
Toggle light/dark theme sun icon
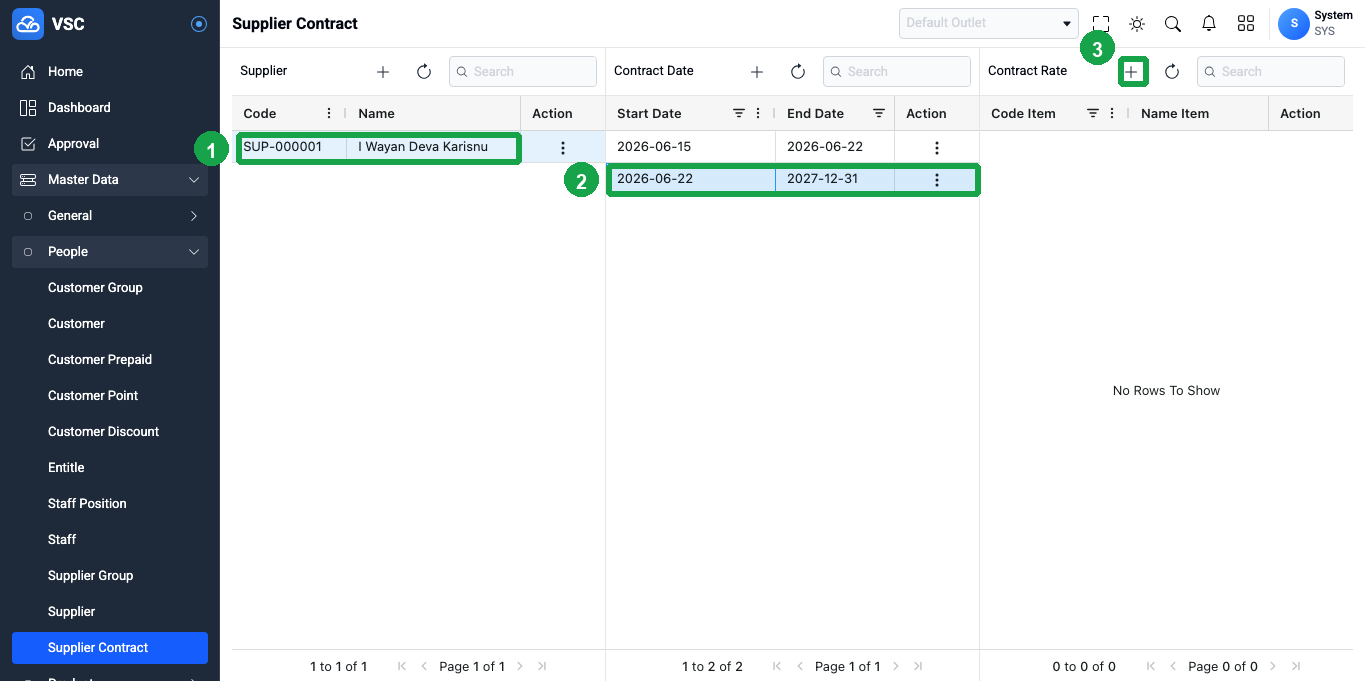pyautogui.click(x=1137, y=23)
